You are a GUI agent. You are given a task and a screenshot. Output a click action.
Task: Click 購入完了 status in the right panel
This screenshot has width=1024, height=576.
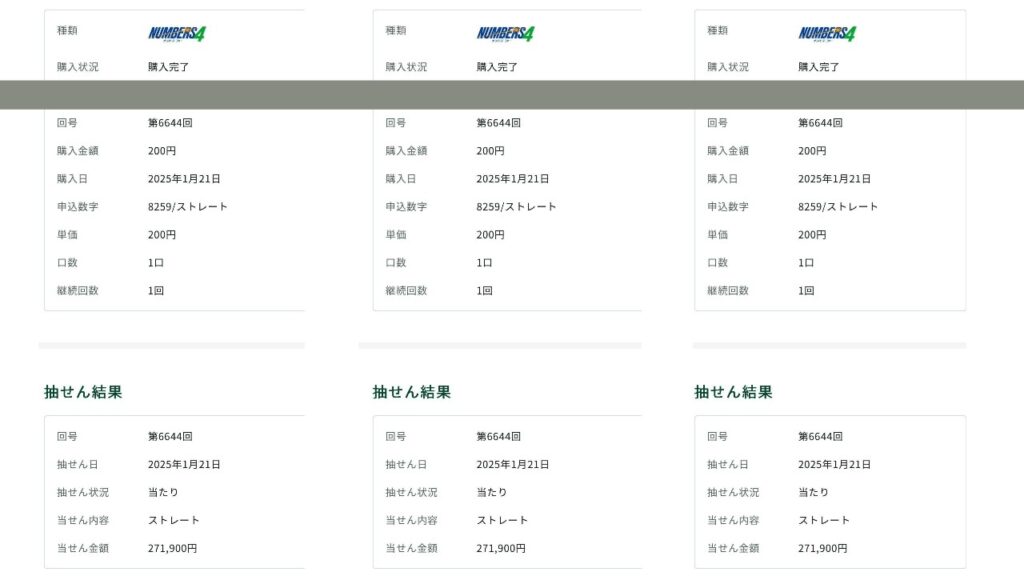tap(818, 67)
